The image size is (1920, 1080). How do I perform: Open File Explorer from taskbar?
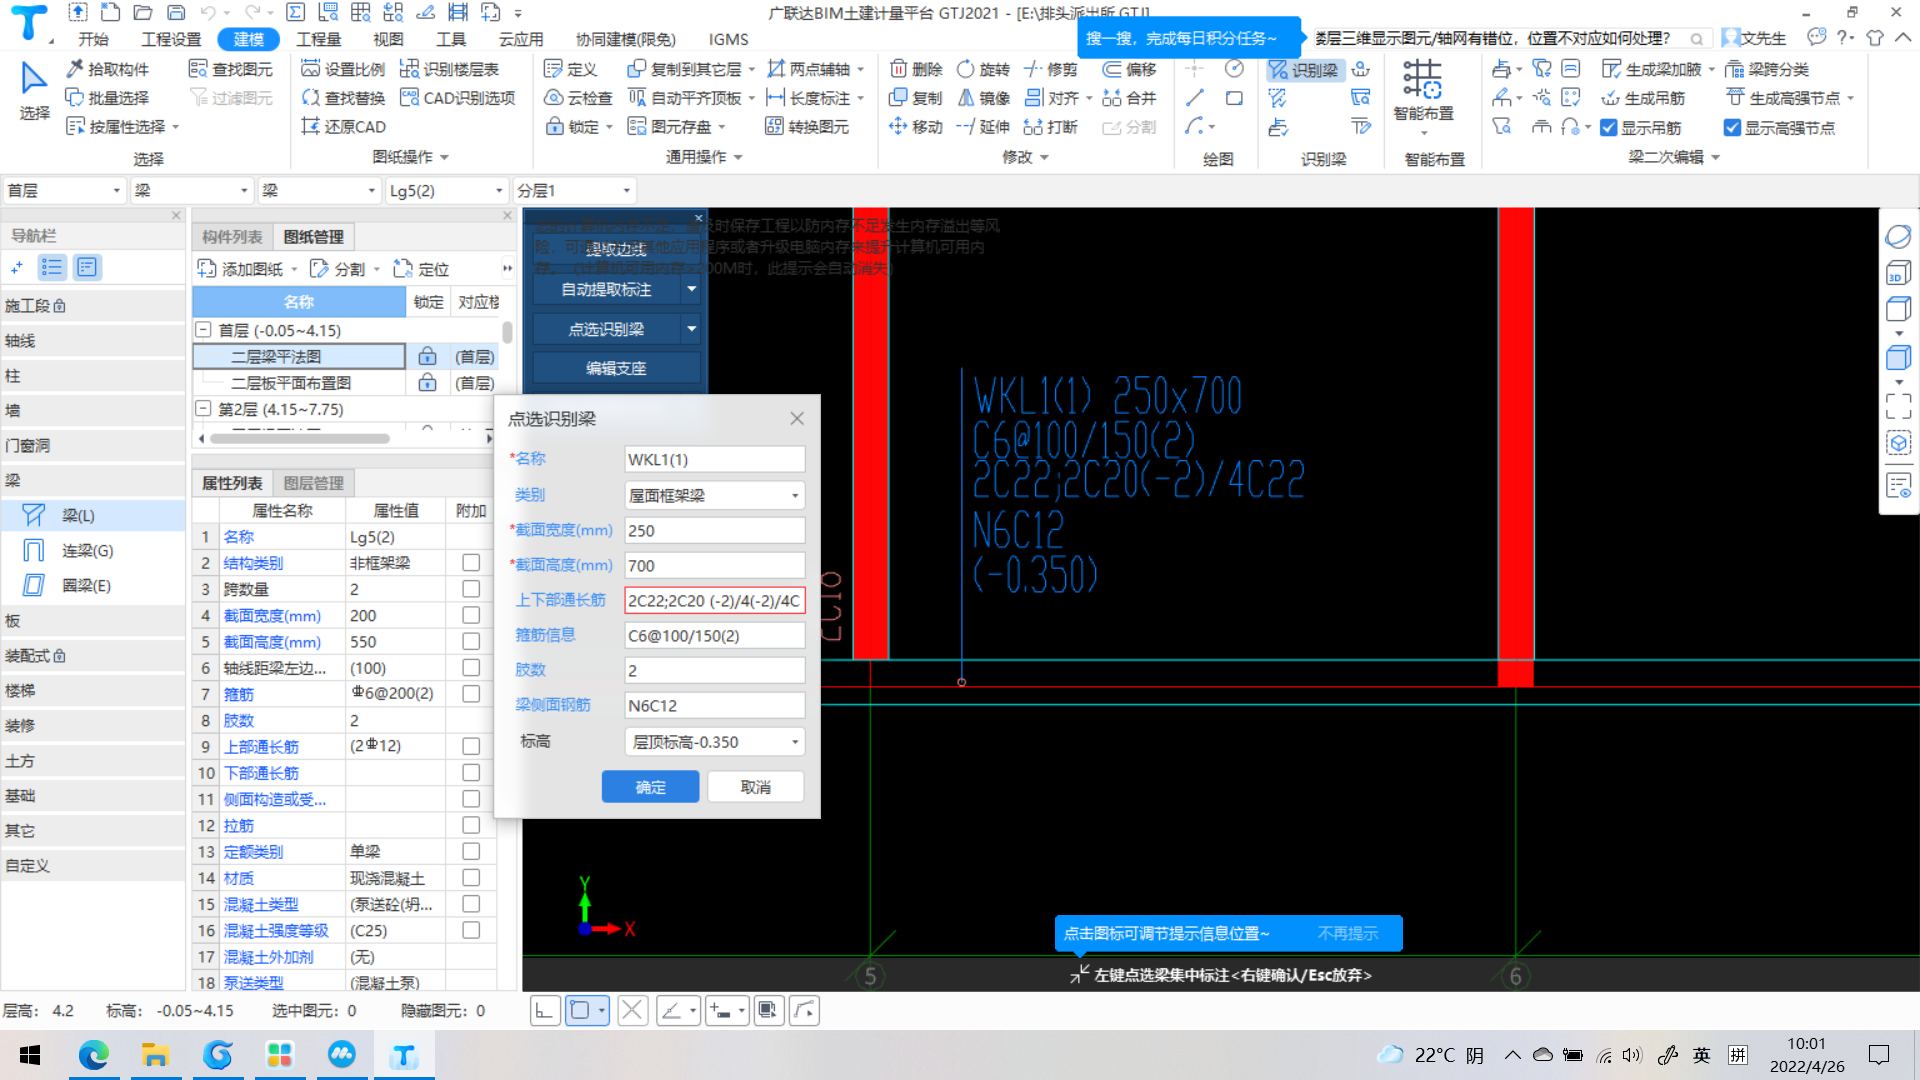coord(156,1055)
